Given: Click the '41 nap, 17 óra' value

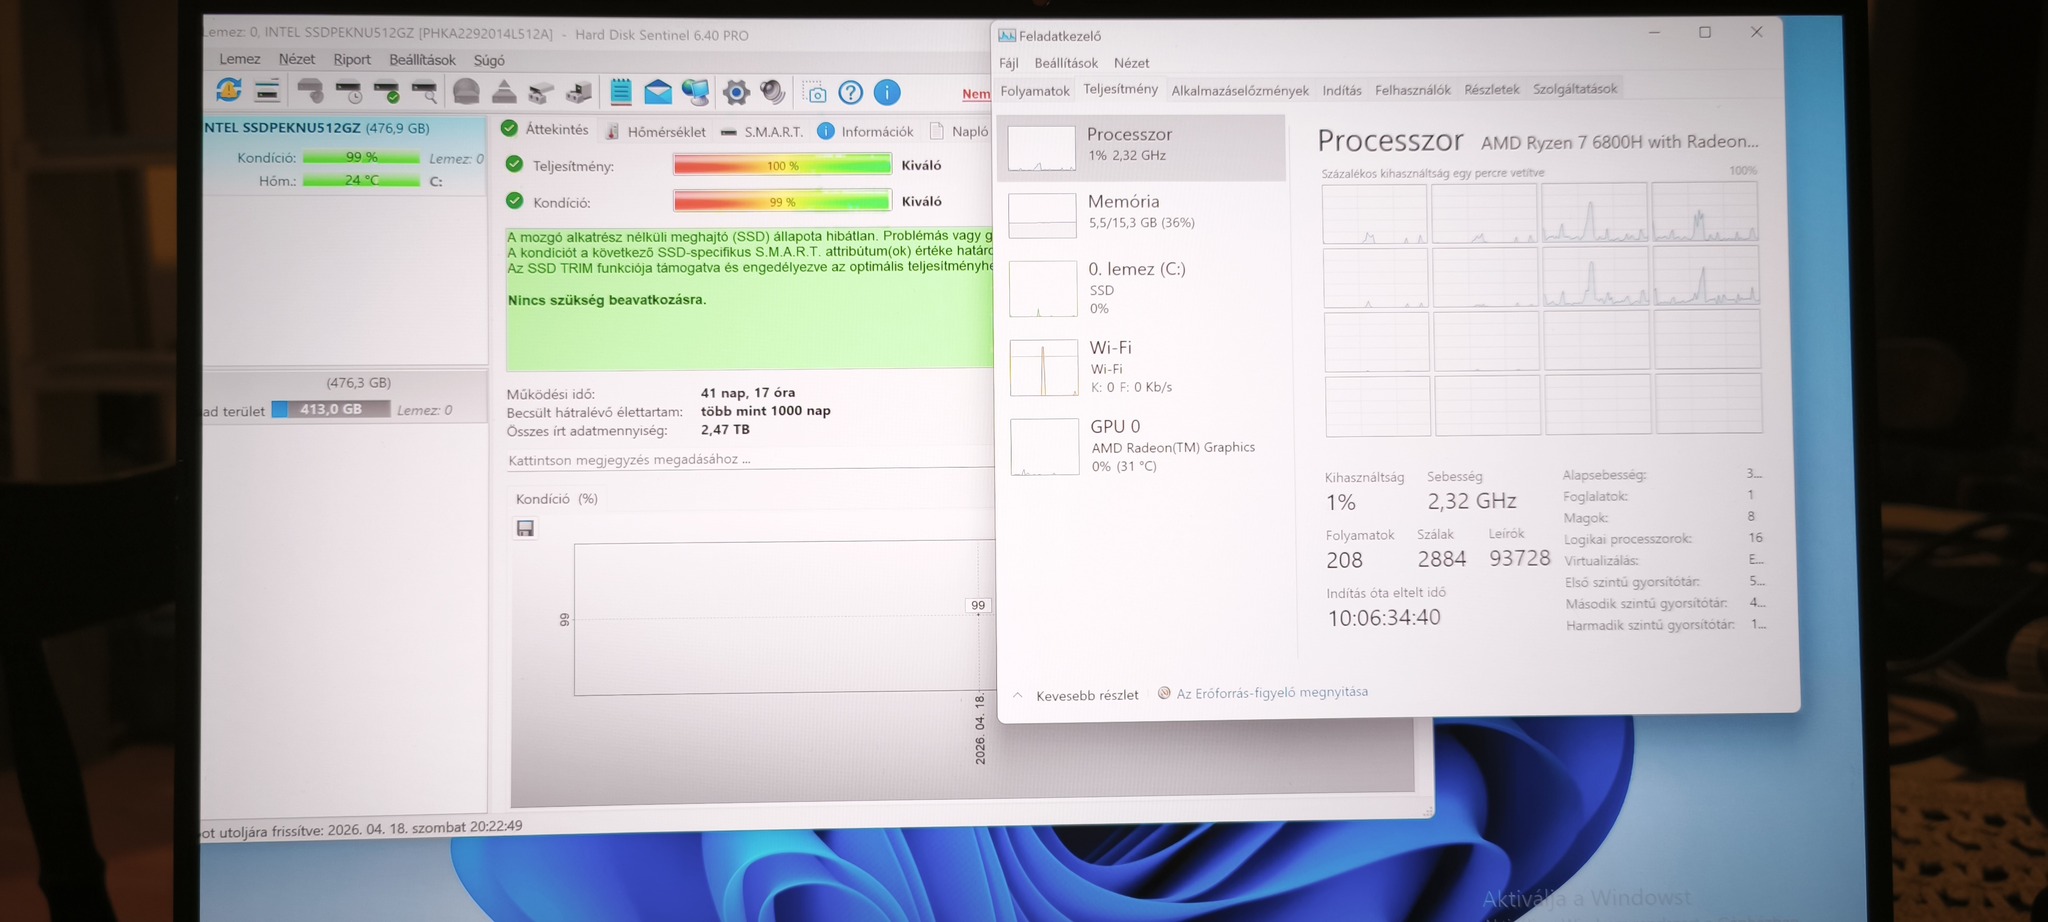Looking at the screenshot, I should pos(748,393).
